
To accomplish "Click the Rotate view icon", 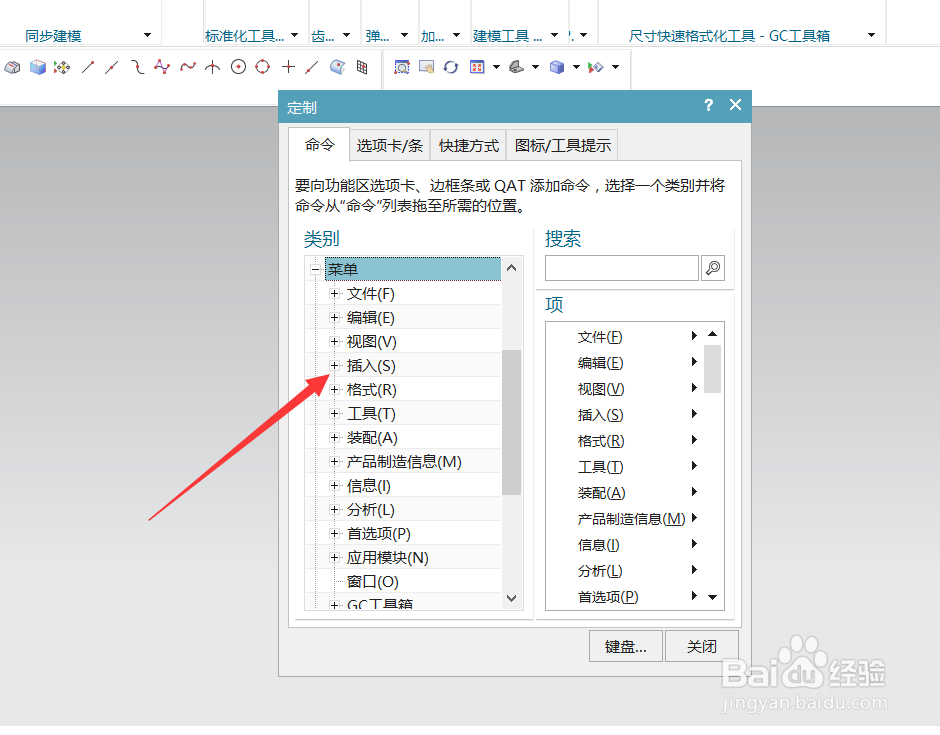I will 452,68.
